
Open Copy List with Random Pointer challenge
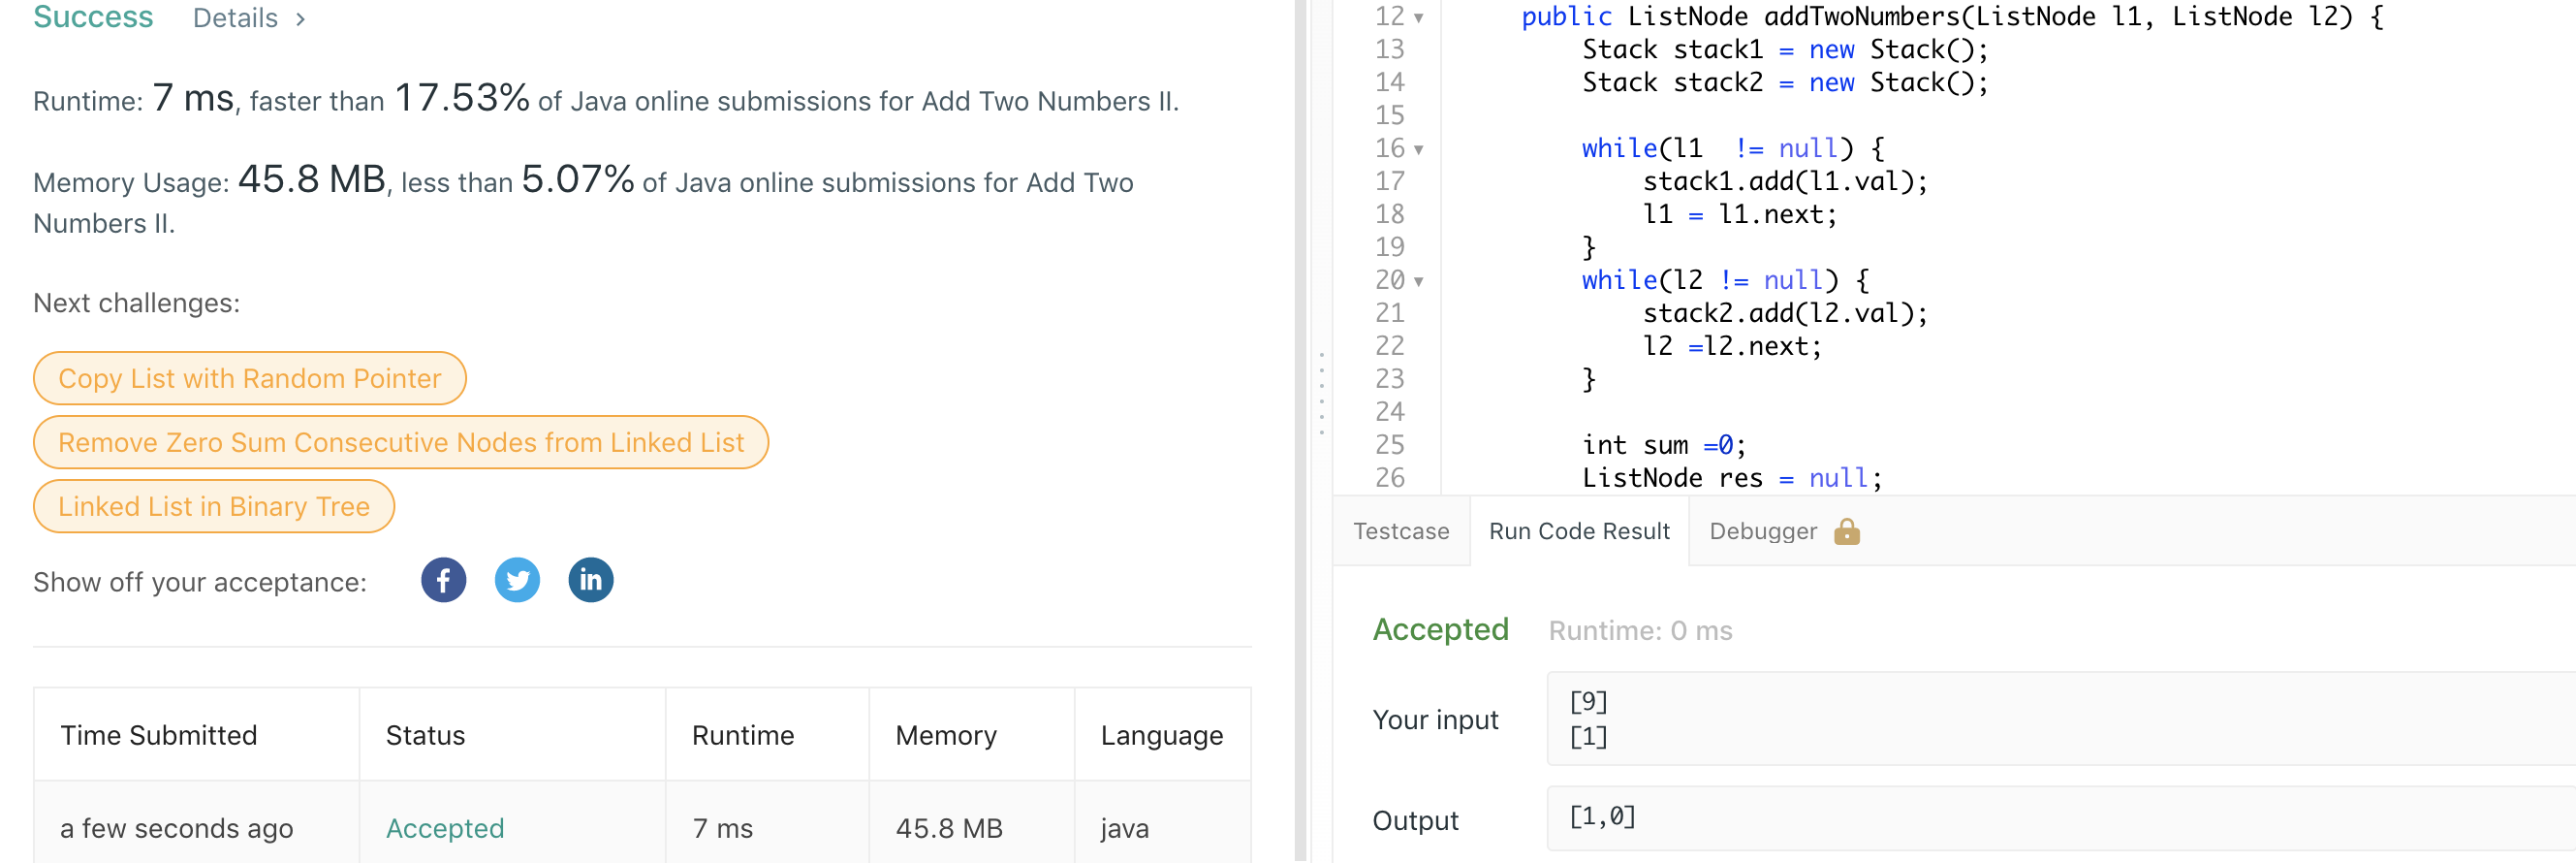(x=249, y=378)
